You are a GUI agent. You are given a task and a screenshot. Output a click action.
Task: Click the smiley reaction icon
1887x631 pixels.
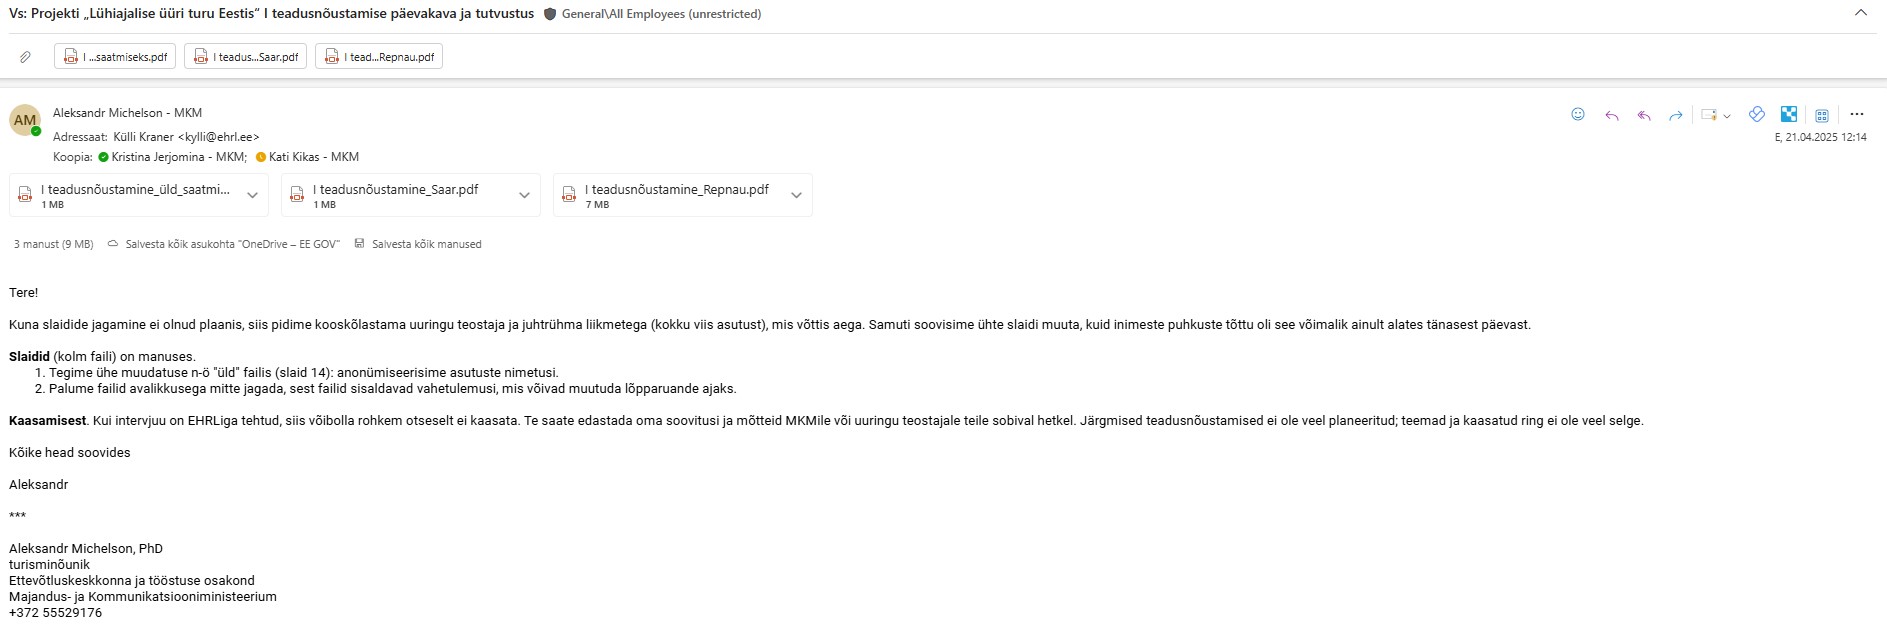point(1578,114)
